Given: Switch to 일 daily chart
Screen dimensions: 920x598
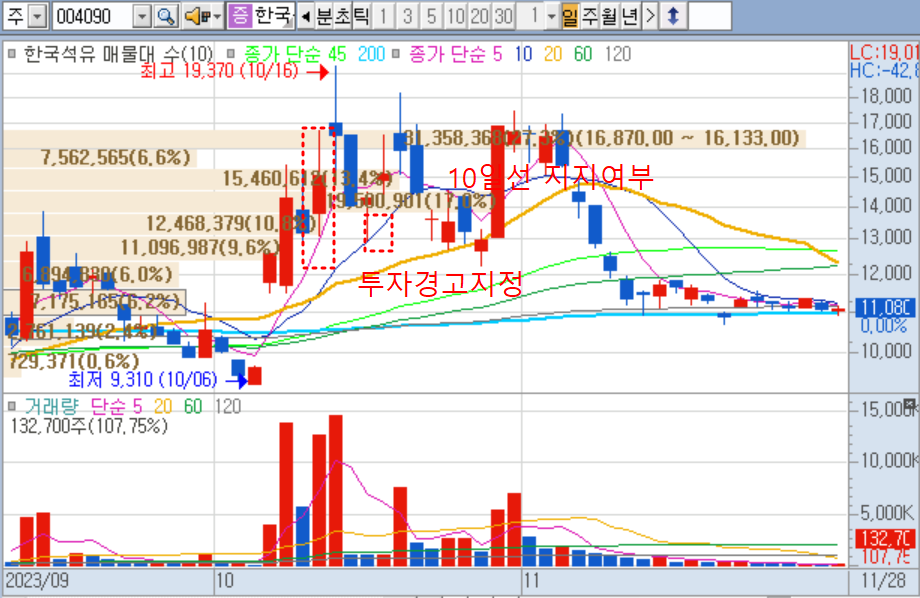Looking at the screenshot, I should (x=570, y=16).
